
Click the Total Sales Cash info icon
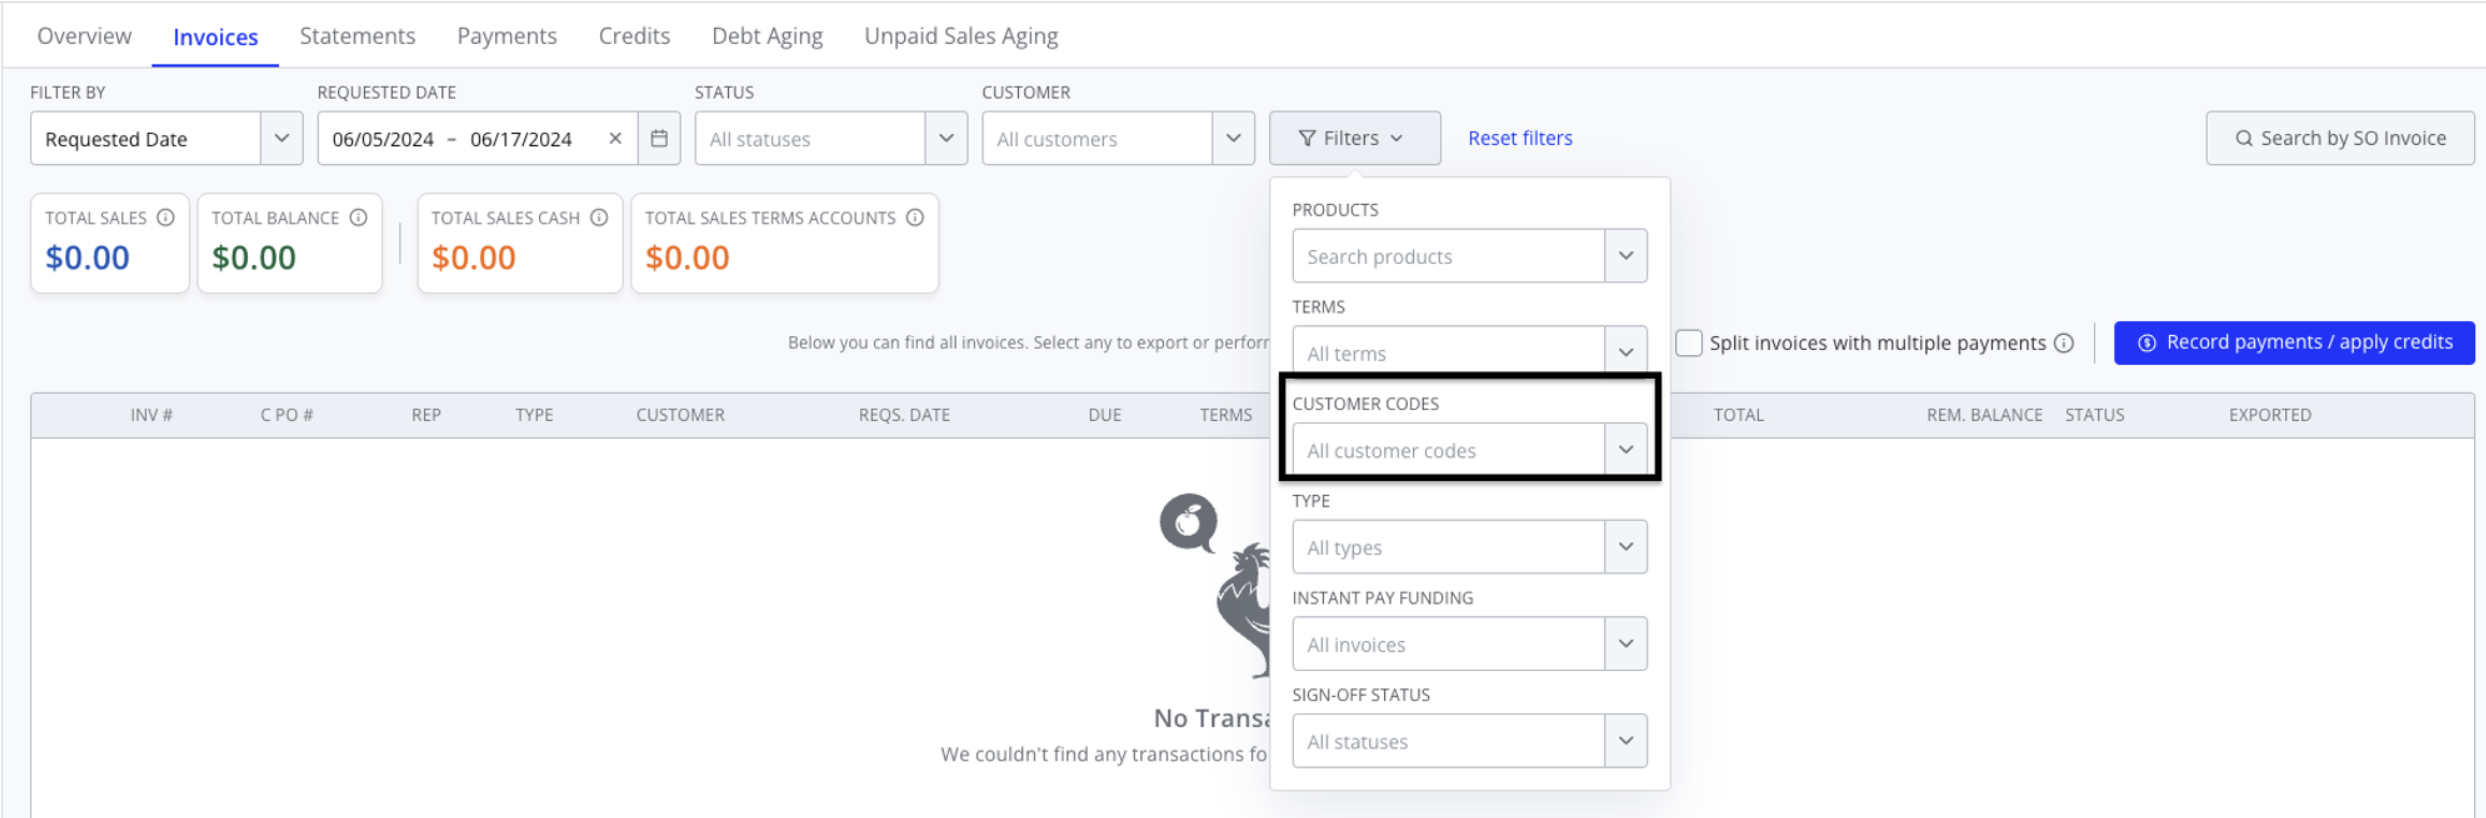tap(599, 217)
